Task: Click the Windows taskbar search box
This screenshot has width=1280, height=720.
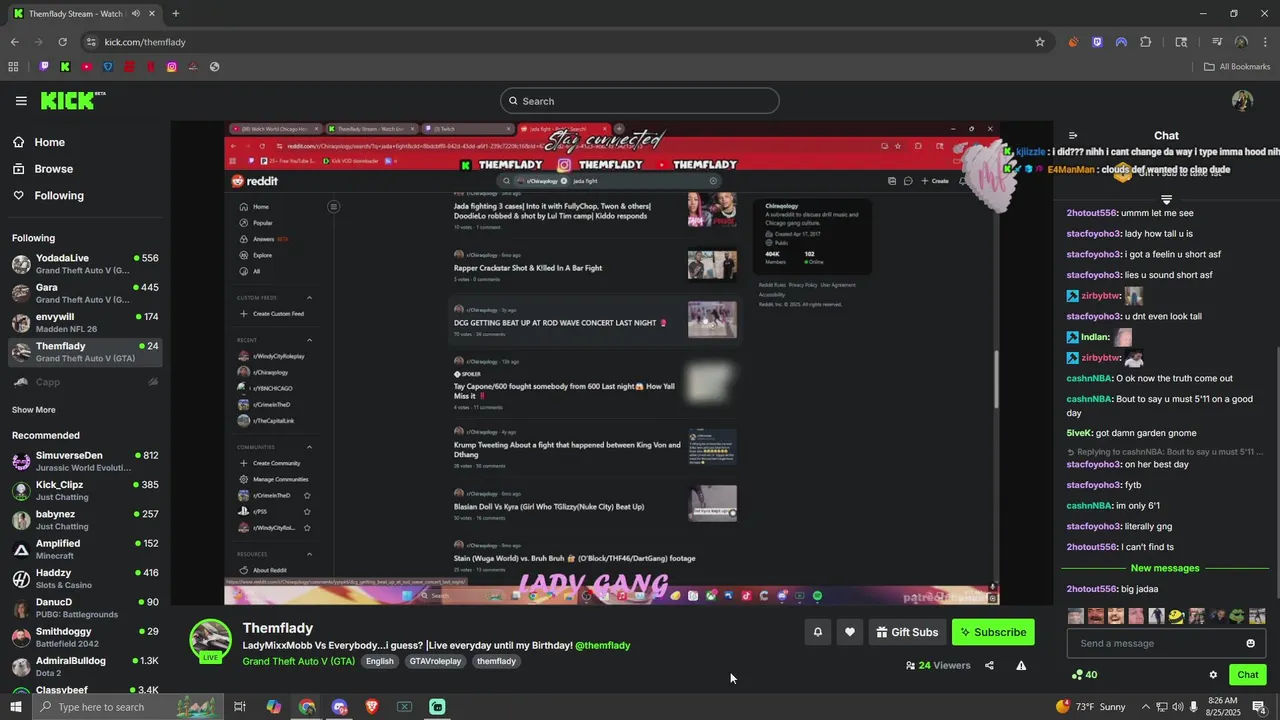Action: point(128,707)
